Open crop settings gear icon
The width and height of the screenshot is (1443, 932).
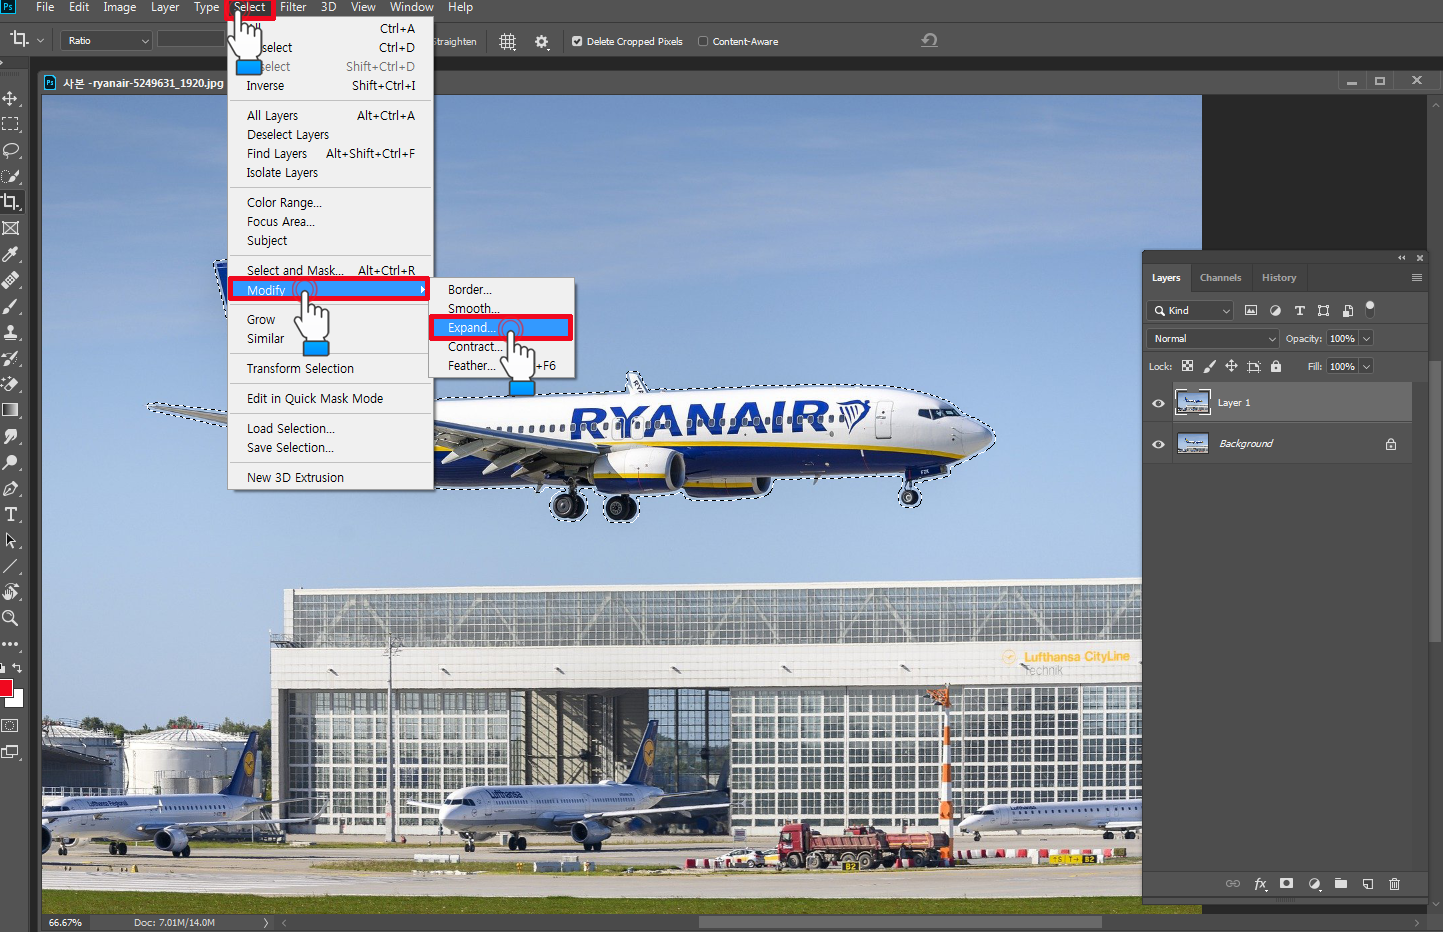pos(542,42)
